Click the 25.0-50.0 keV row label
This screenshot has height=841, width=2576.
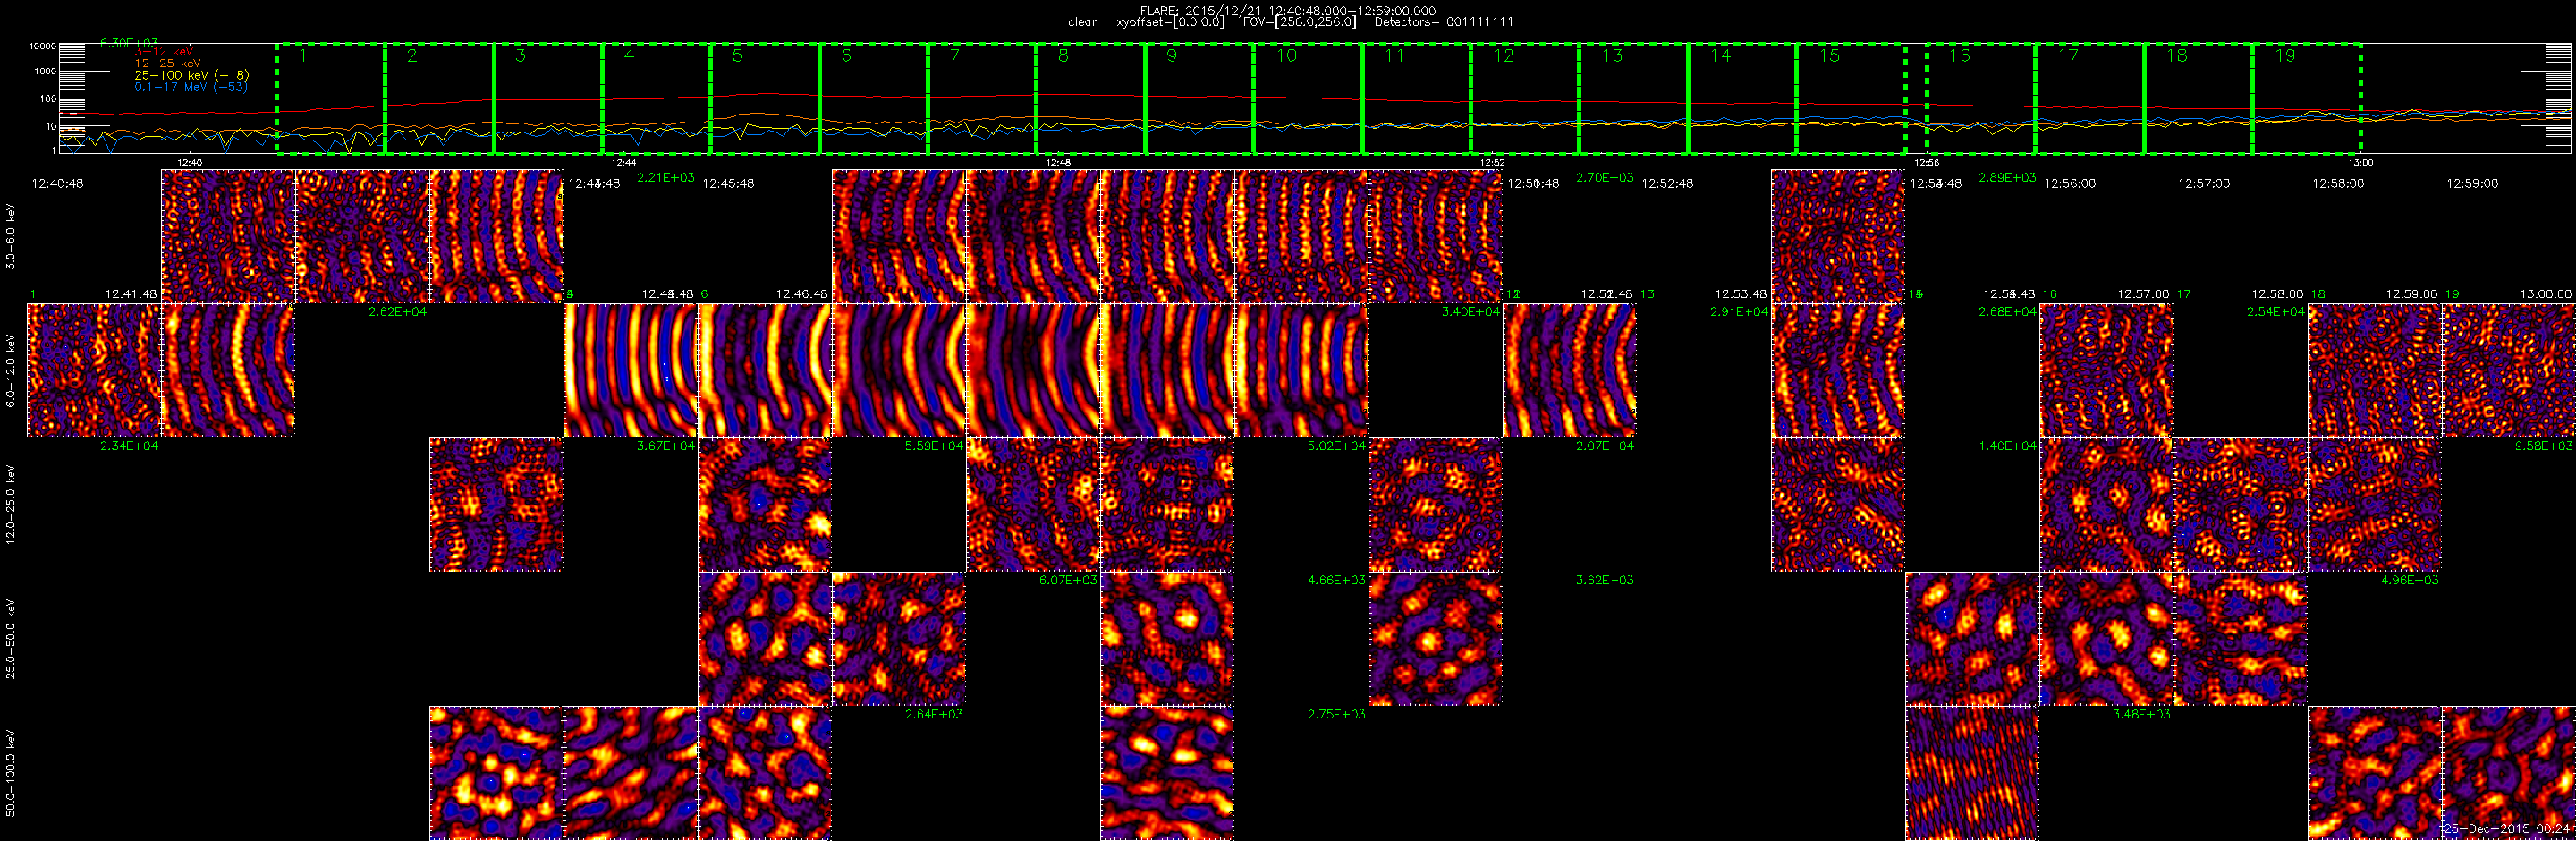(x=11, y=639)
